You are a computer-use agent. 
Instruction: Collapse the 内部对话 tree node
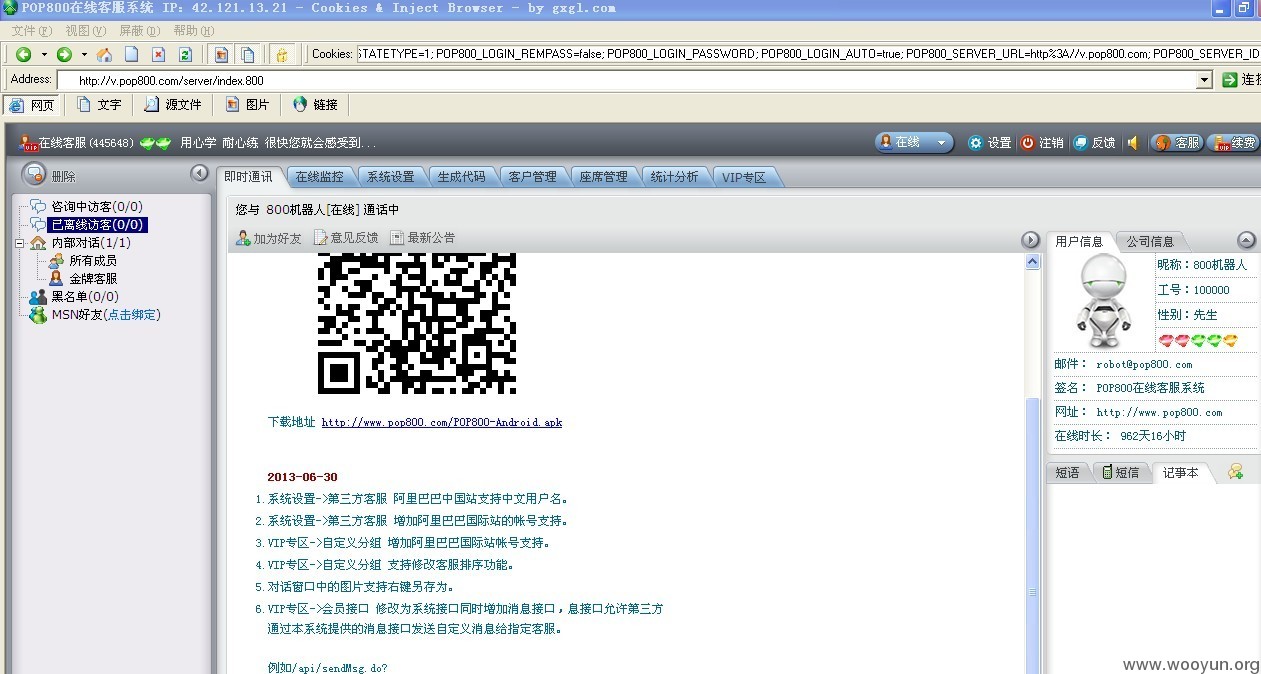(x=19, y=243)
